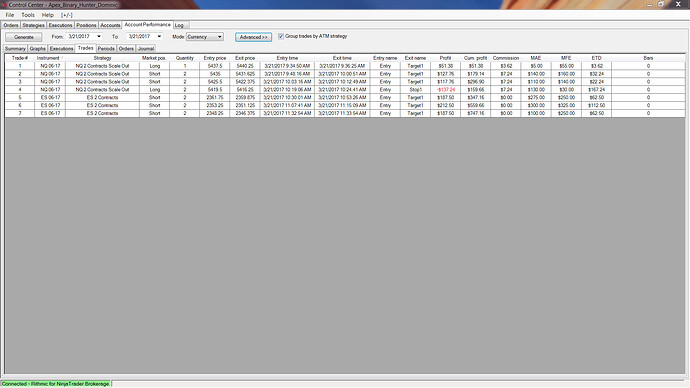Open the Graphs sub-tab
The height and width of the screenshot is (388, 690).
[x=38, y=49]
